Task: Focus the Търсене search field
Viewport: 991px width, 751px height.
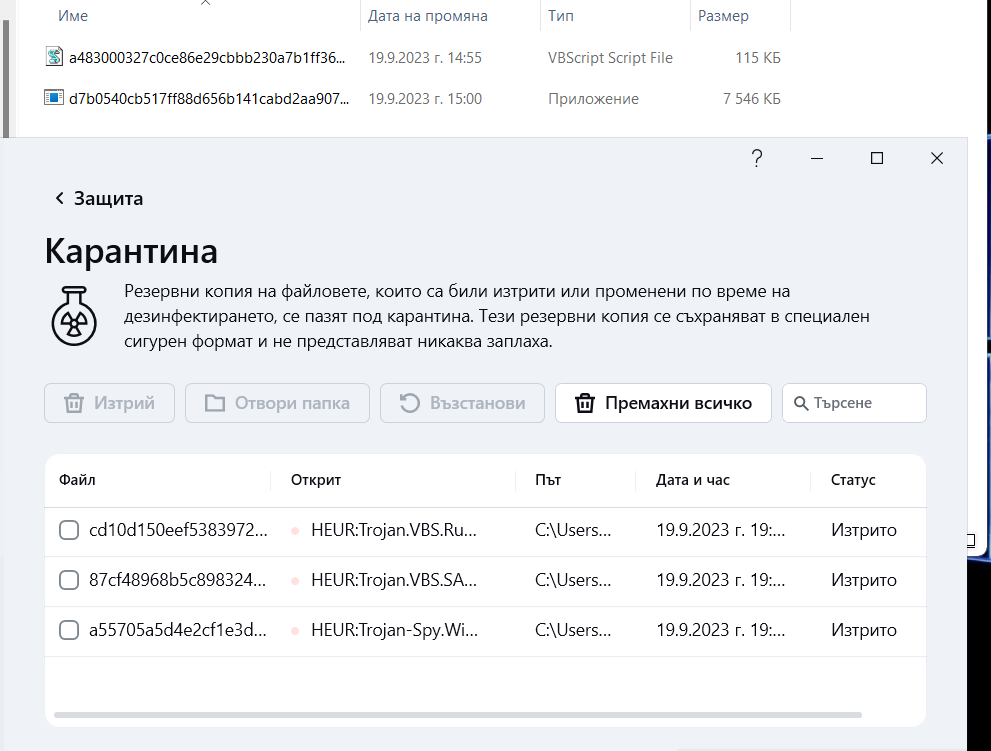Action: click(854, 403)
